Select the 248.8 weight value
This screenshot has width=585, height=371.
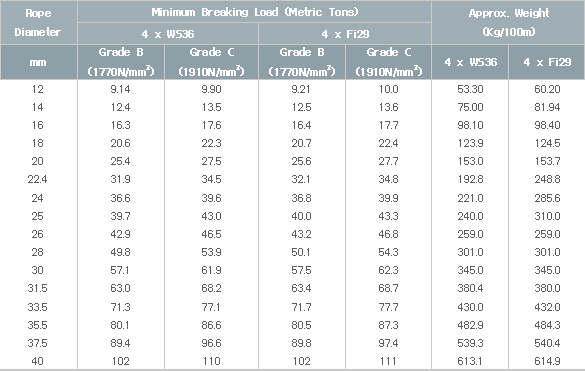547,180
